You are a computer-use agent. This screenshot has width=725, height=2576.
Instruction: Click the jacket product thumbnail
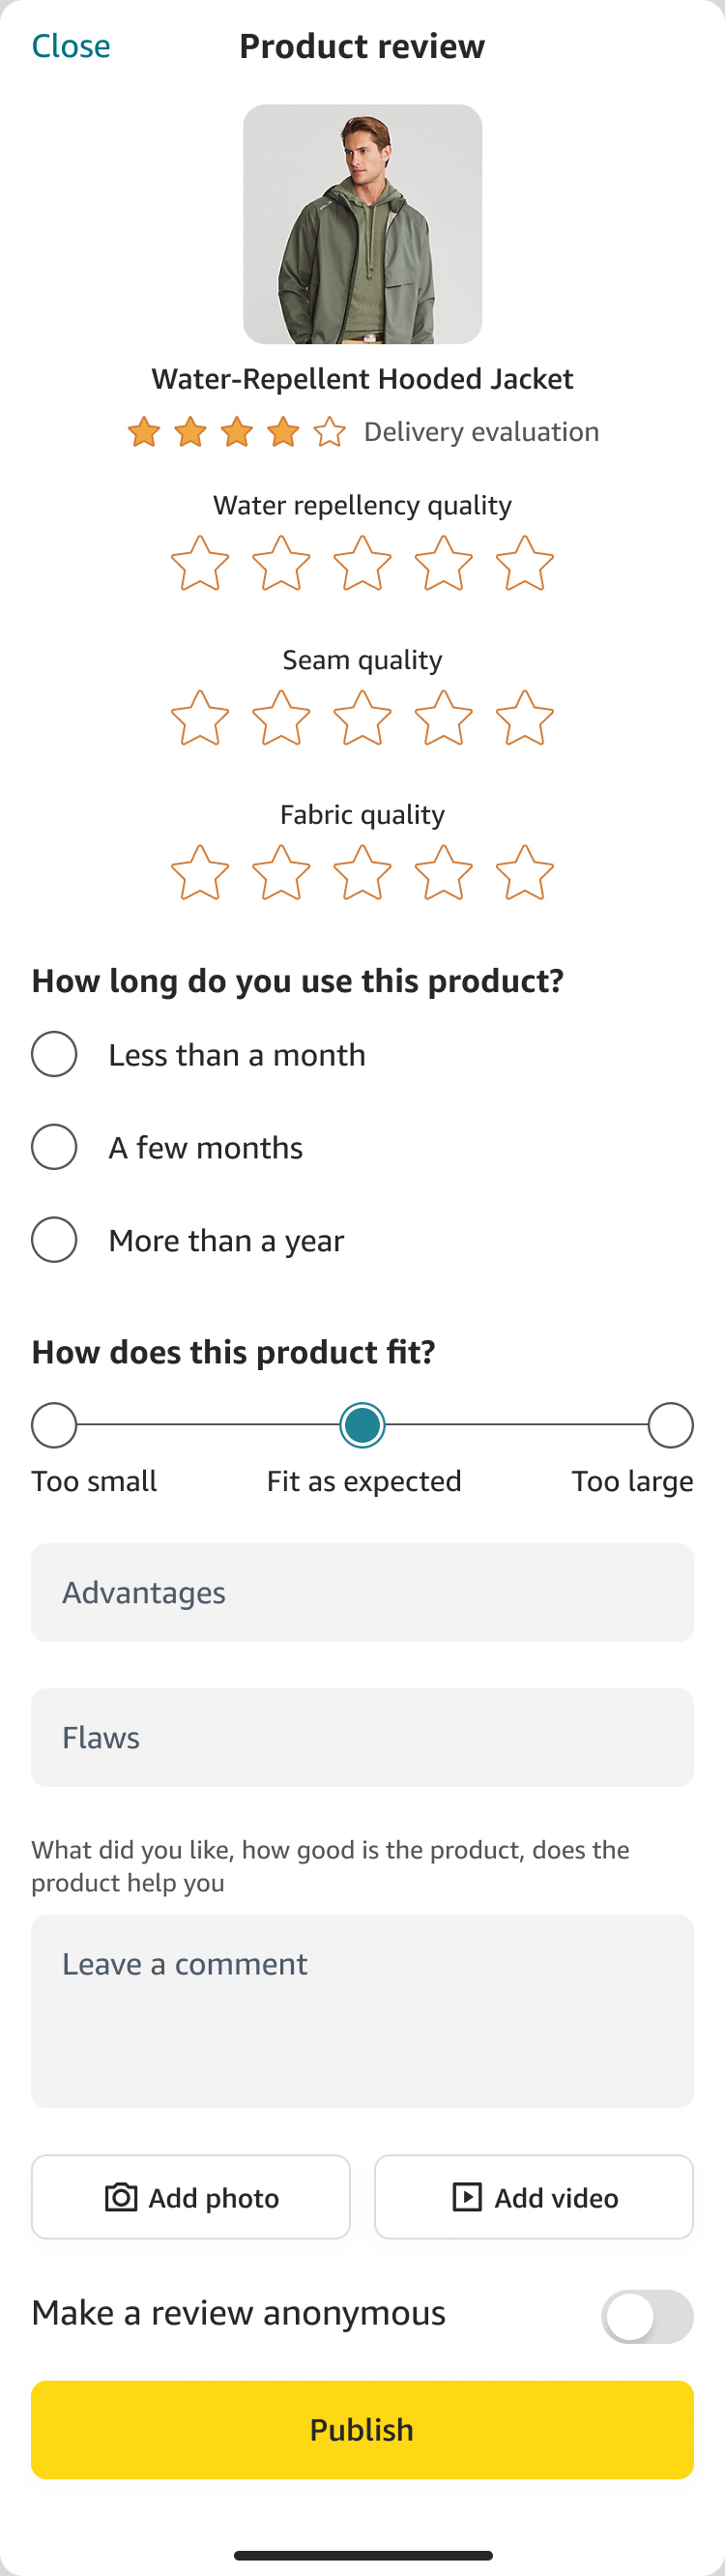click(x=362, y=224)
